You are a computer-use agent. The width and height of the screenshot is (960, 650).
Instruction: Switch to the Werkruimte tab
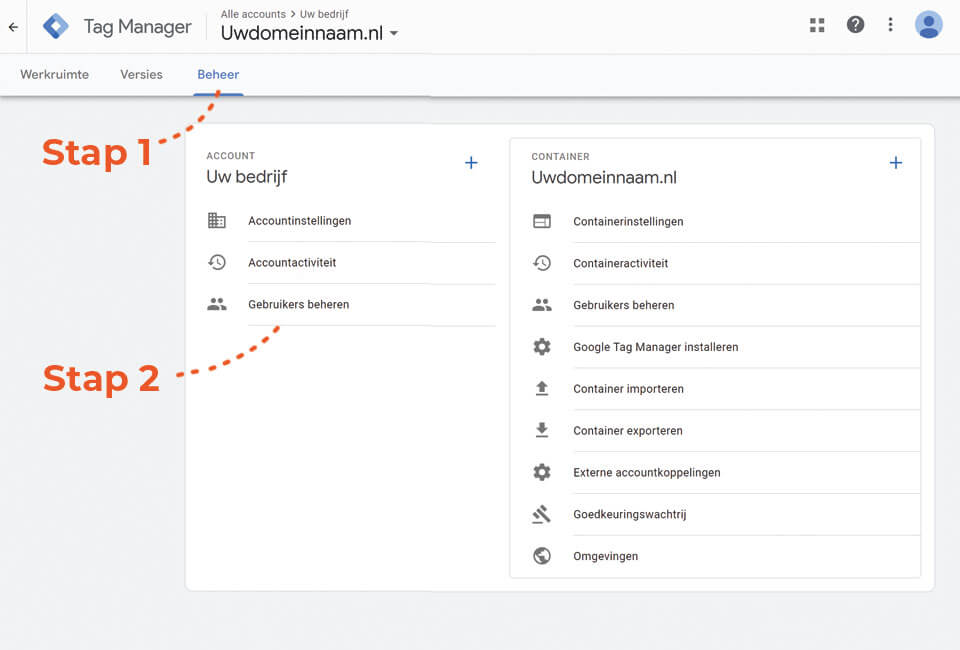54,75
